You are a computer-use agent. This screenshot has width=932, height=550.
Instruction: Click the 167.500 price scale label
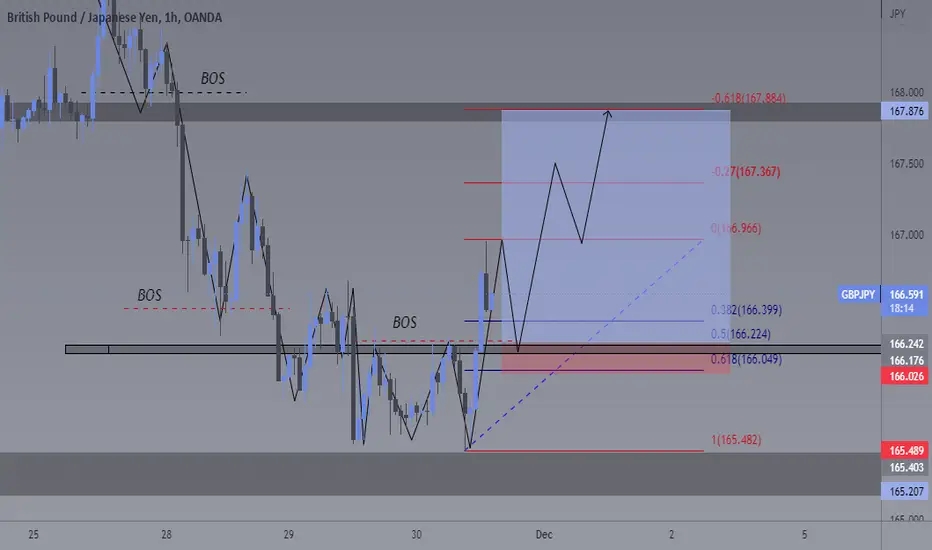[906, 164]
